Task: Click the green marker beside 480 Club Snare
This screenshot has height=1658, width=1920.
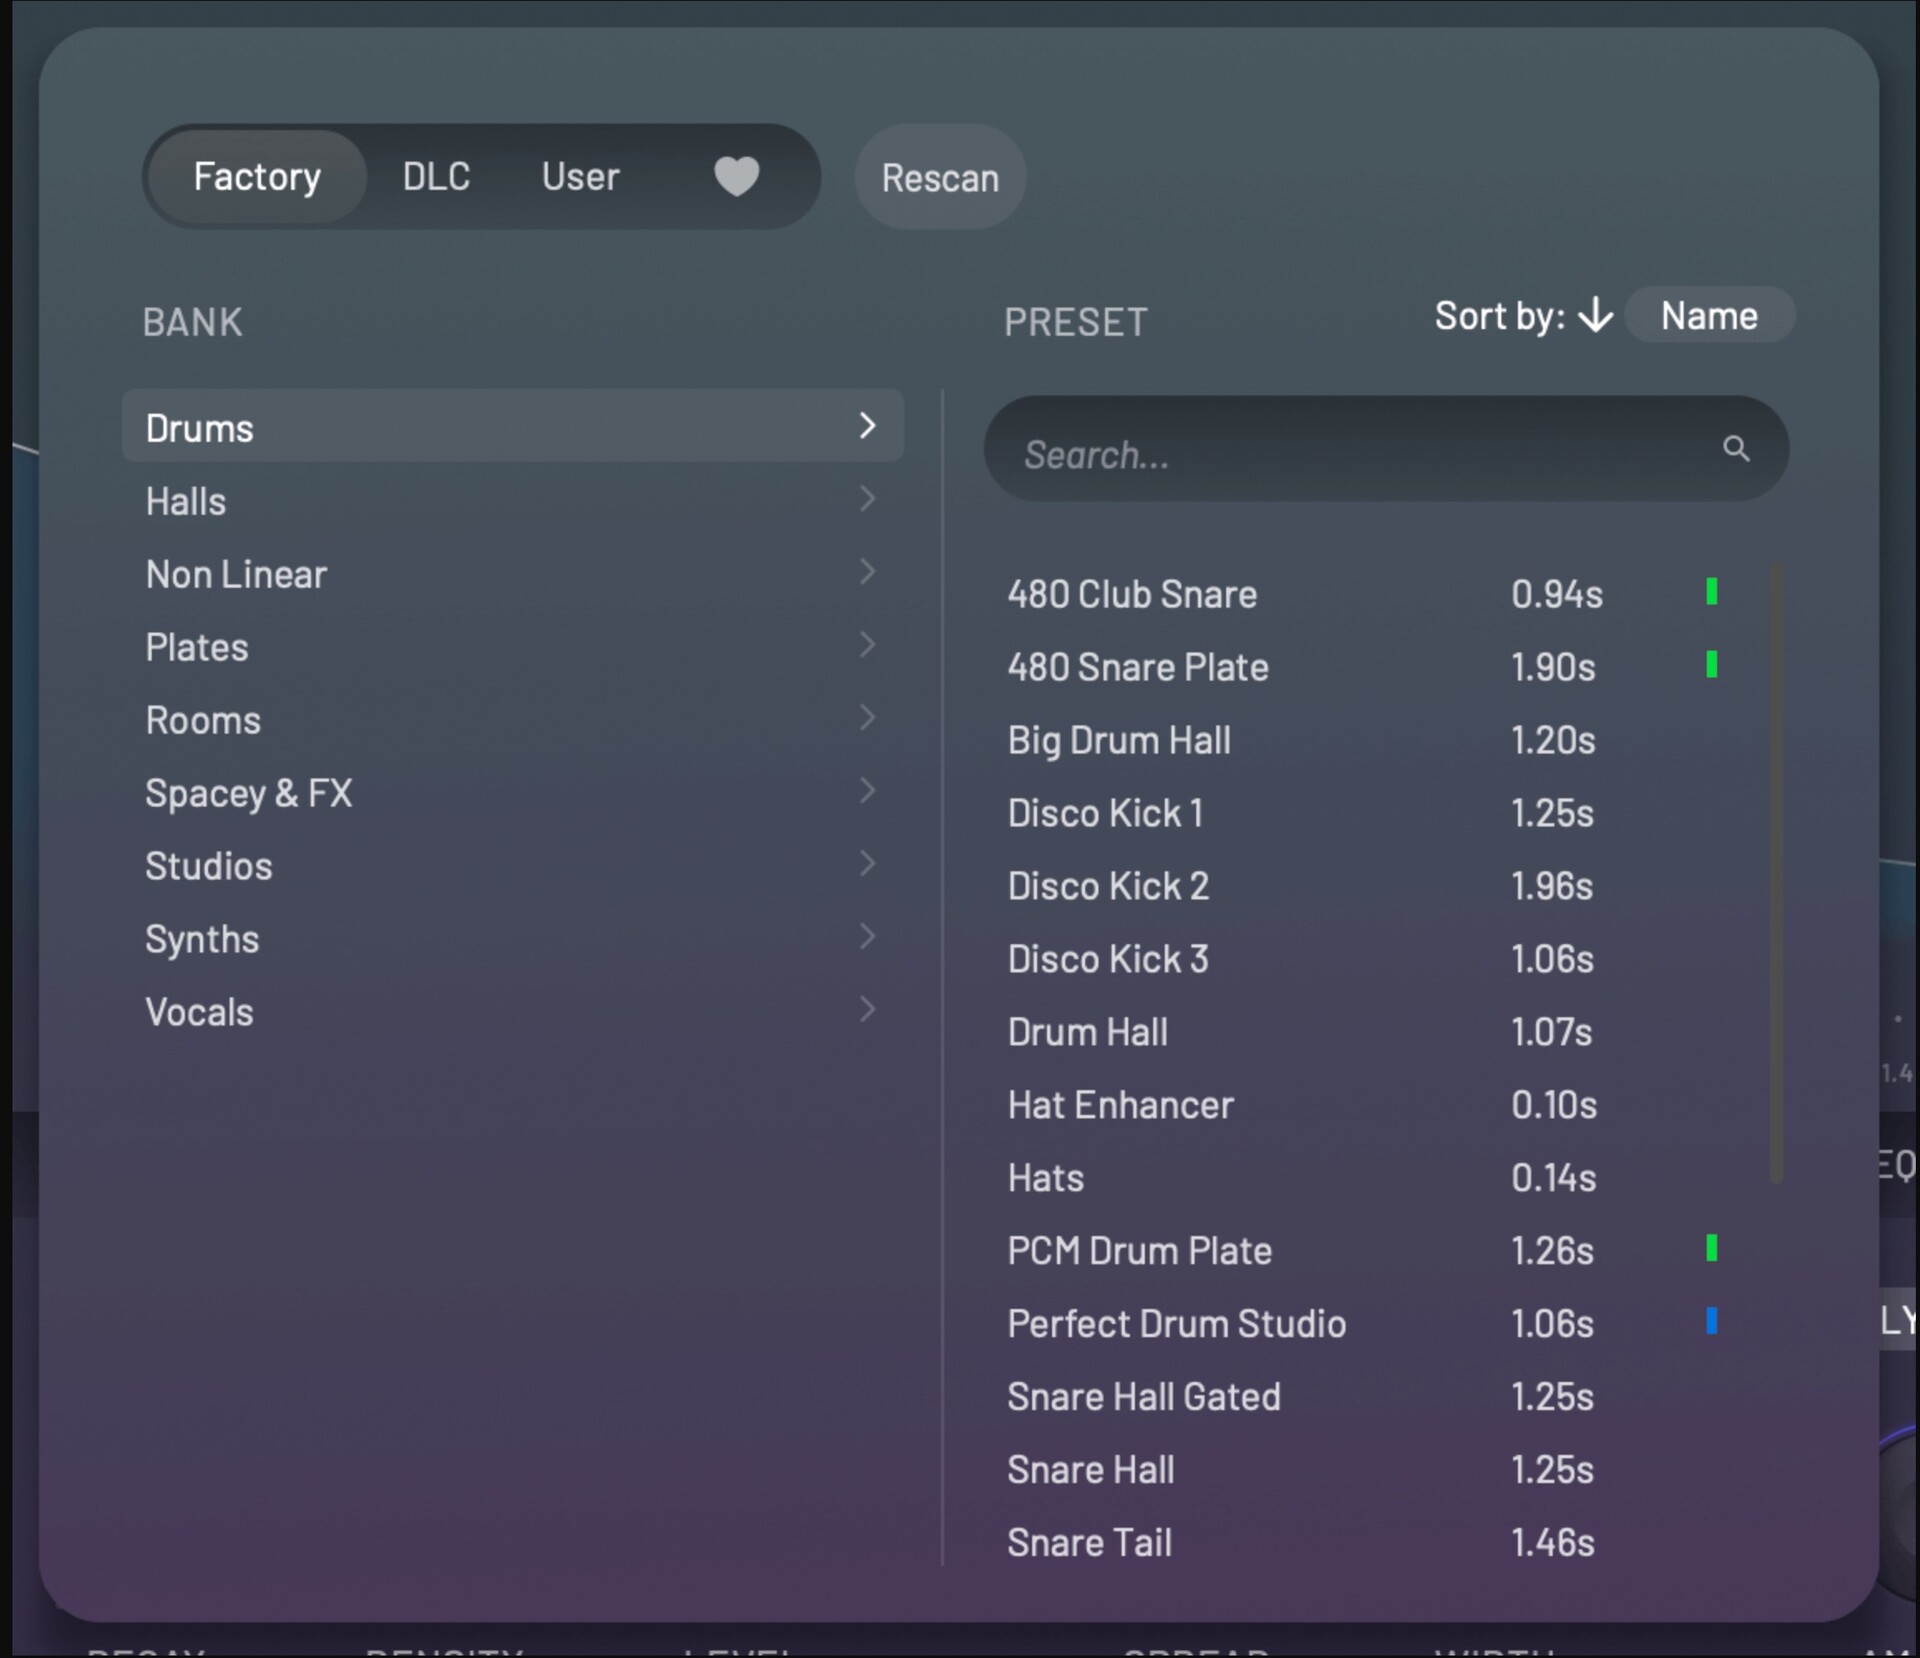Action: click(x=1711, y=592)
